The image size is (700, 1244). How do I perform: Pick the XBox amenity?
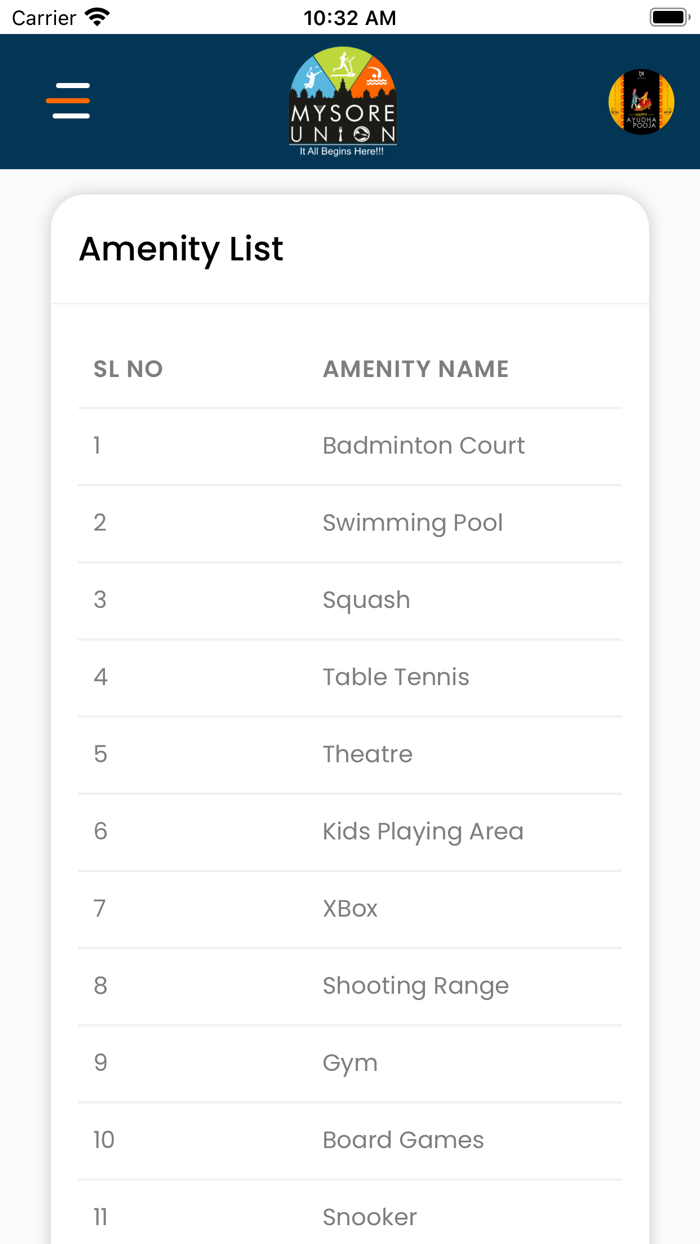[x=350, y=908]
